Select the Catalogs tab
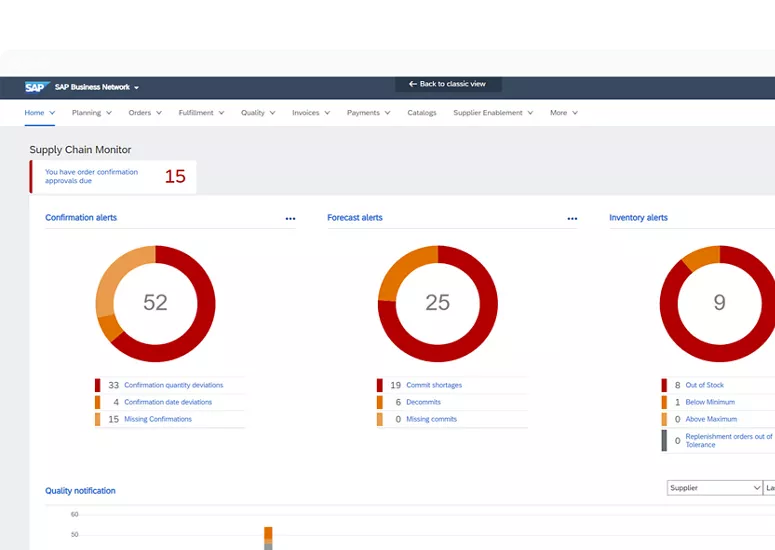Image resolution: width=775 pixels, height=550 pixels. click(x=421, y=113)
